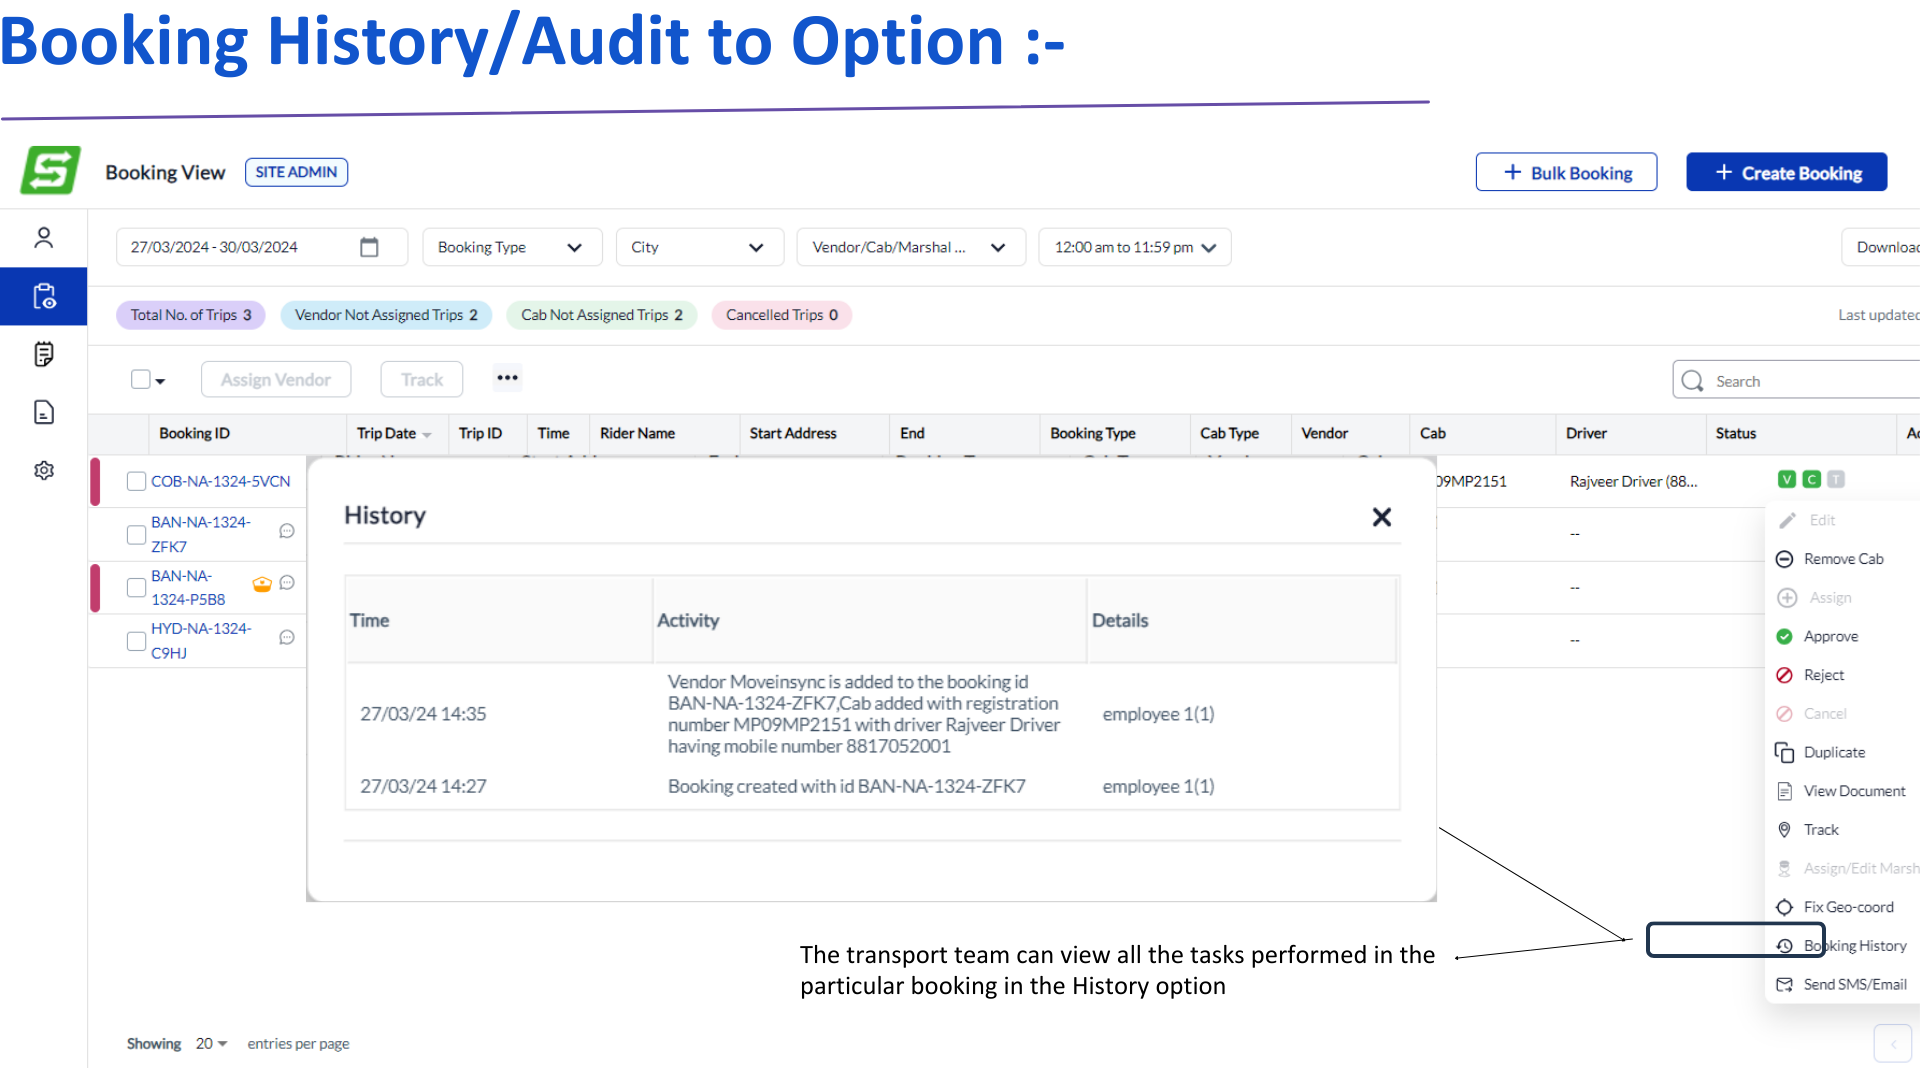The height and width of the screenshot is (1080, 1920).
Task: Close the History dialog
Action: click(x=1381, y=517)
